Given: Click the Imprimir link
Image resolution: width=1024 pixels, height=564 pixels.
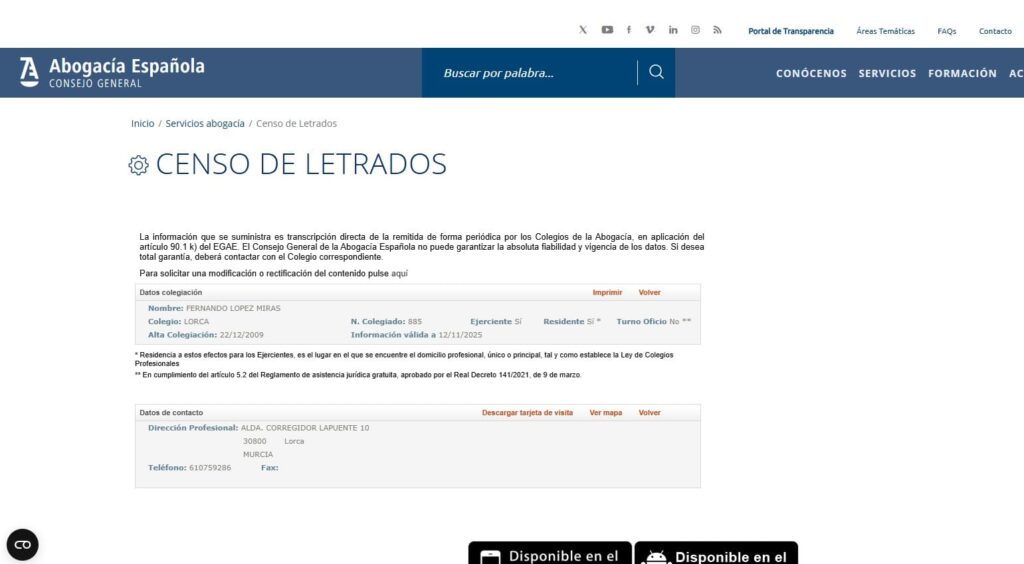Looking at the screenshot, I should [x=607, y=293].
